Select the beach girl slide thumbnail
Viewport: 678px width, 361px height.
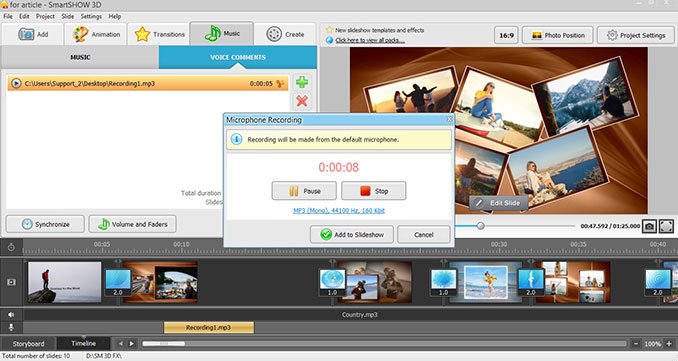(x=486, y=282)
